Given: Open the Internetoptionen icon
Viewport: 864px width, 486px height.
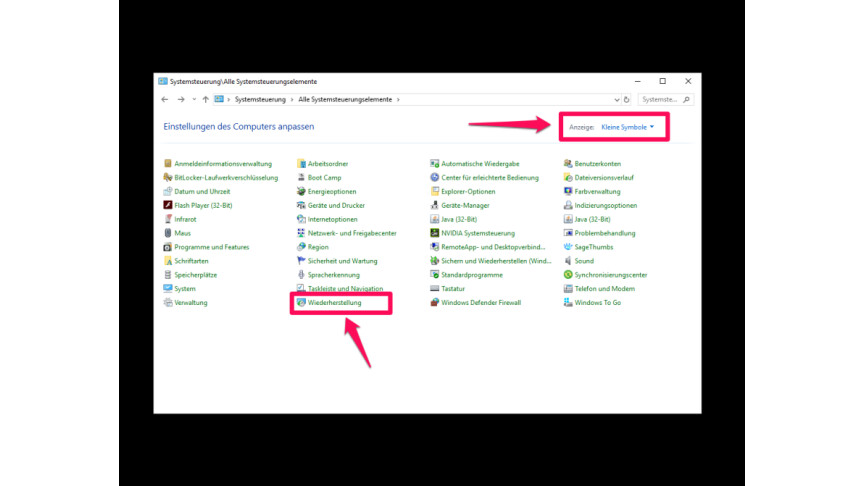Looking at the screenshot, I should (301, 219).
